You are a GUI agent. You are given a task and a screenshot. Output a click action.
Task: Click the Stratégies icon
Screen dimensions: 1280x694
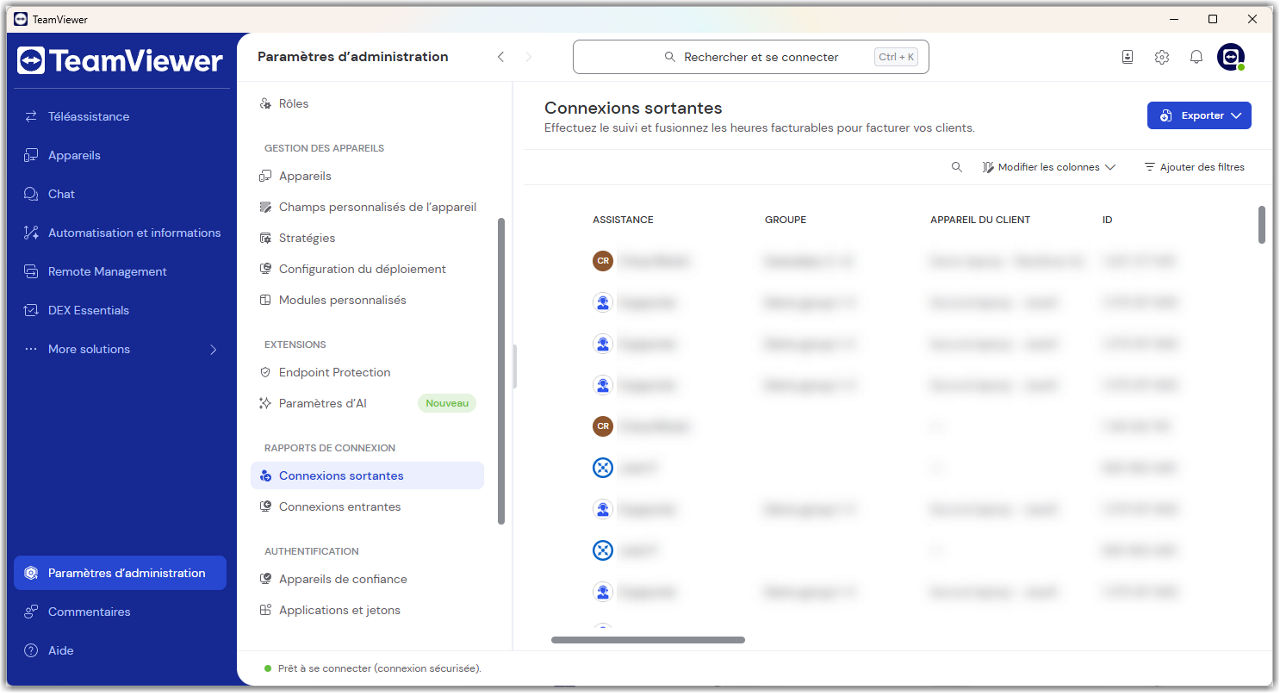click(265, 238)
